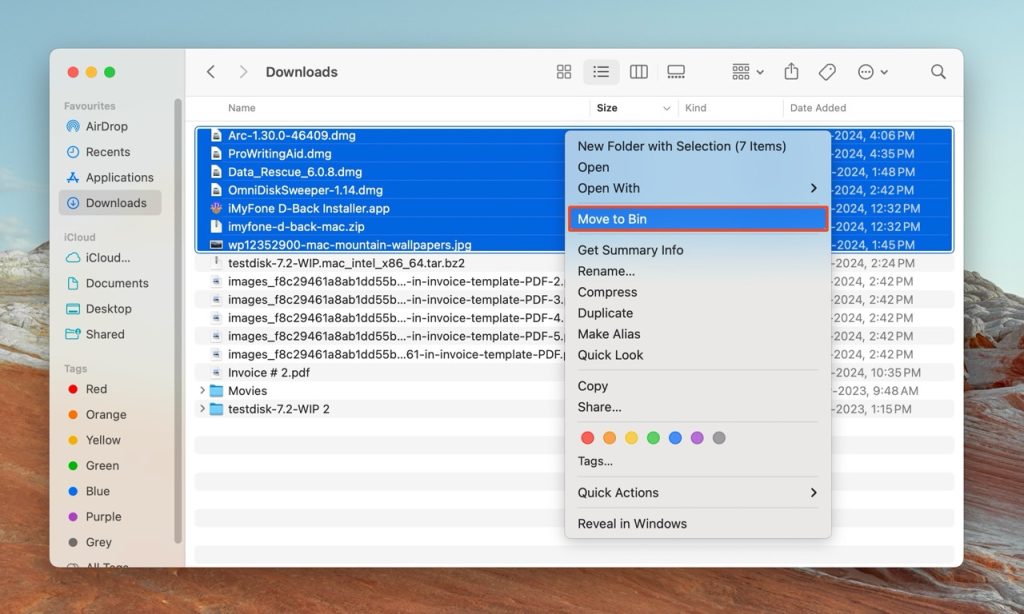Viewport: 1024px width, 614px height.
Task: Open the Share icon in the toolbar
Action: [790, 71]
